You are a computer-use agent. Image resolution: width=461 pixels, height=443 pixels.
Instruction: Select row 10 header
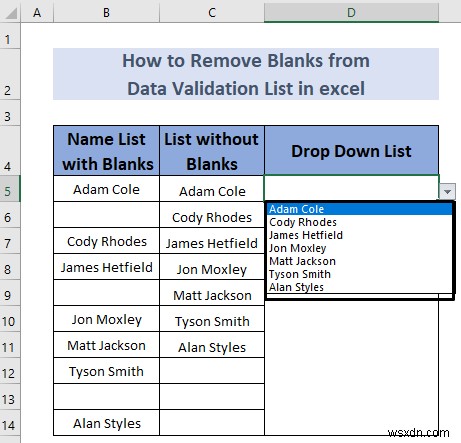tap(10, 319)
